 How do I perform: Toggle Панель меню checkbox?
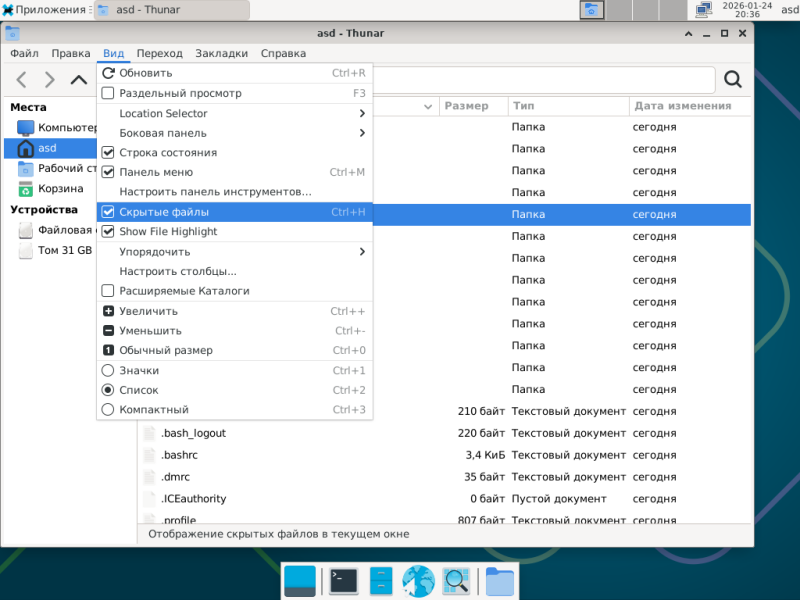108,172
